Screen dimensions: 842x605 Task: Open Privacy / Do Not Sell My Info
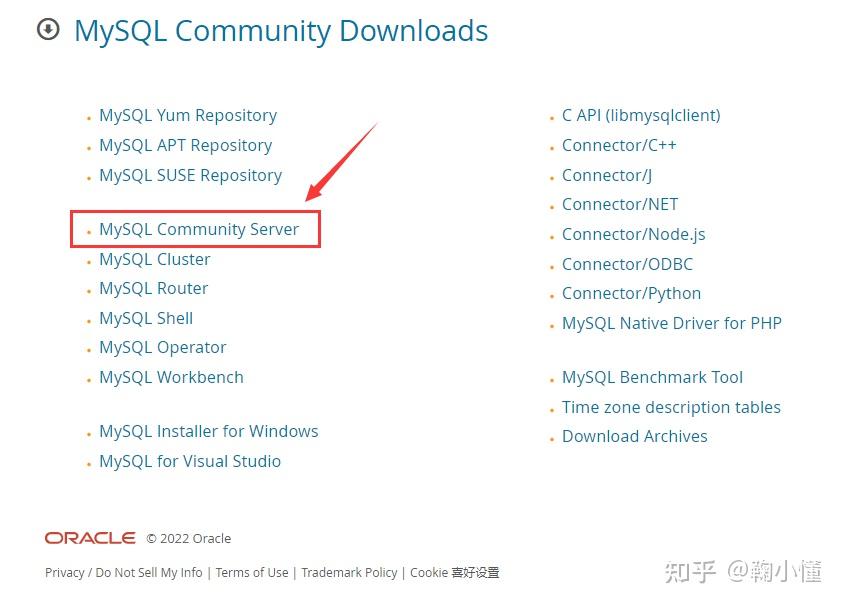124,573
